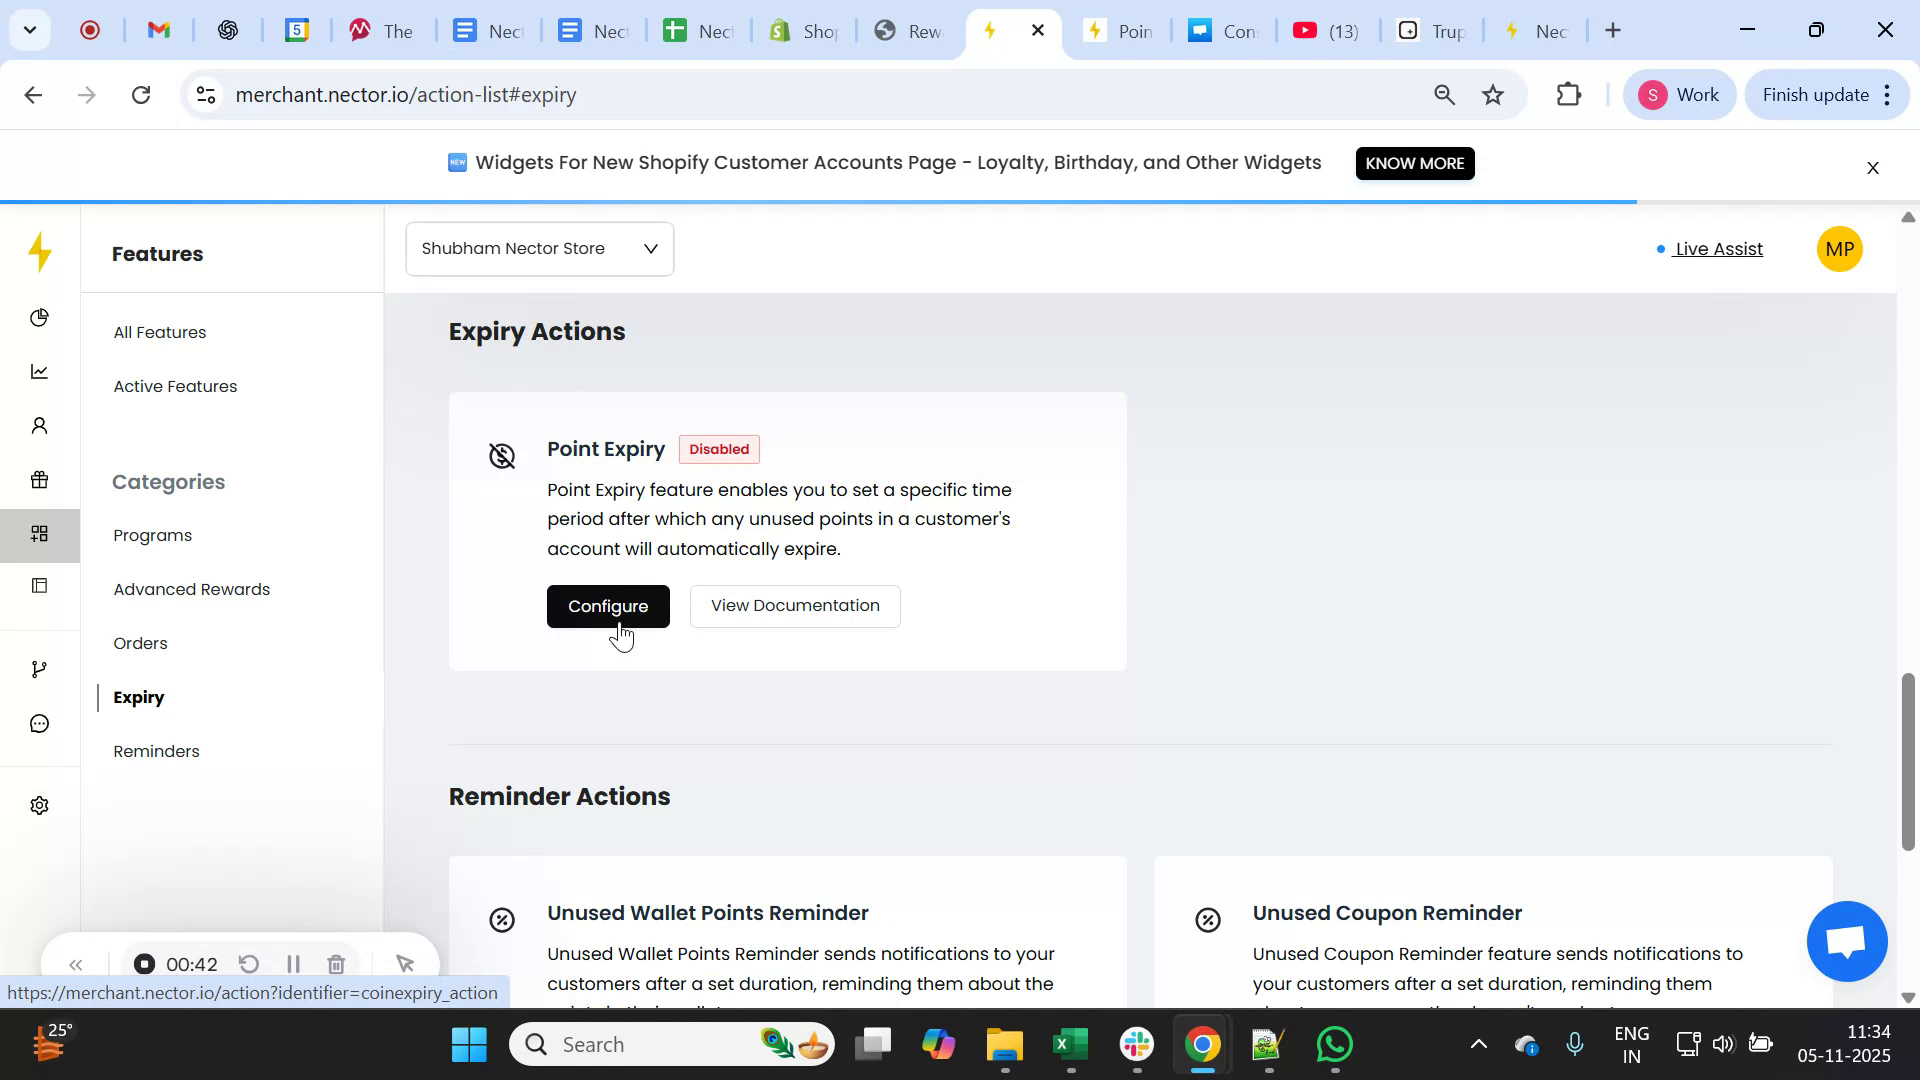Open the Customers person icon
Viewport: 1920px width, 1080px height.
click(x=39, y=425)
